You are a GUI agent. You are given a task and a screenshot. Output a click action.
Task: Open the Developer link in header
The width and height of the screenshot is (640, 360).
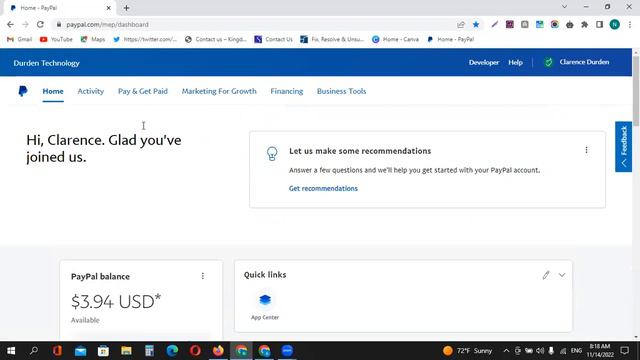pyautogui.click(x=484, y=62)
